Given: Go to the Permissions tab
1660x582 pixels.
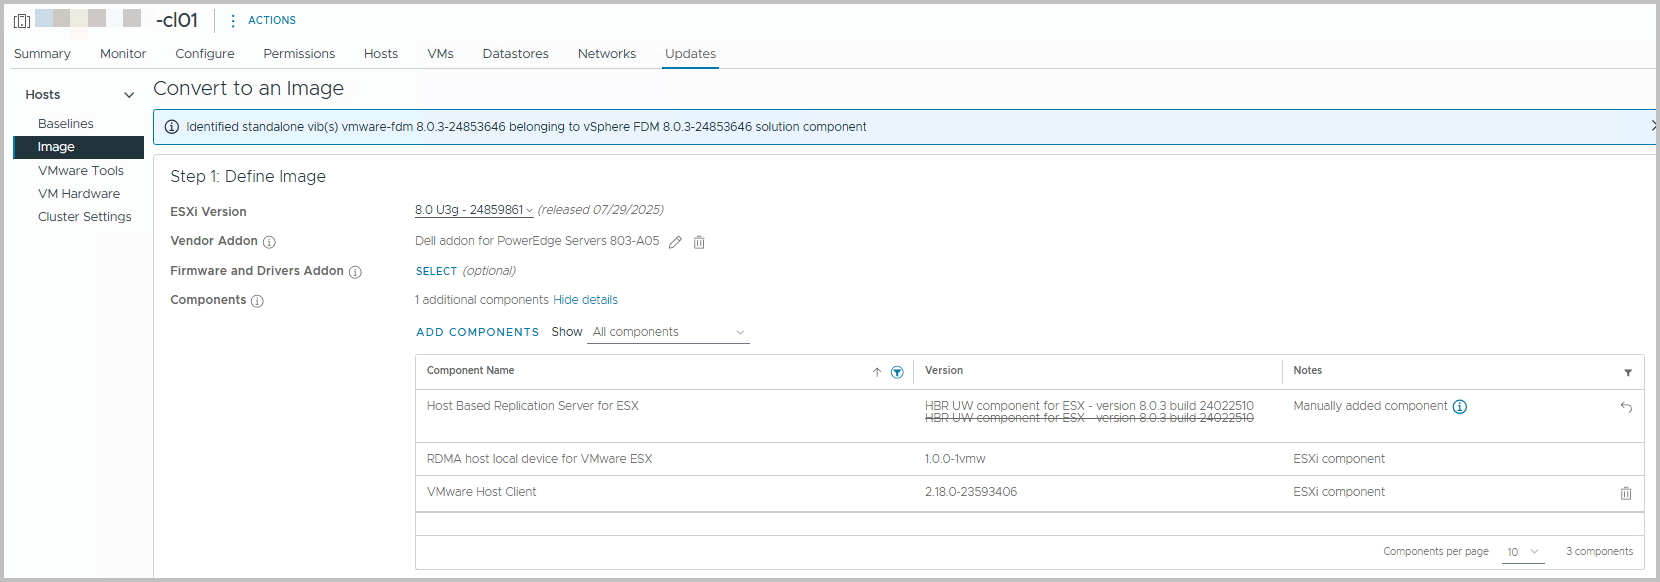Looking at the screenshot, I should click(x=299, y=54).
